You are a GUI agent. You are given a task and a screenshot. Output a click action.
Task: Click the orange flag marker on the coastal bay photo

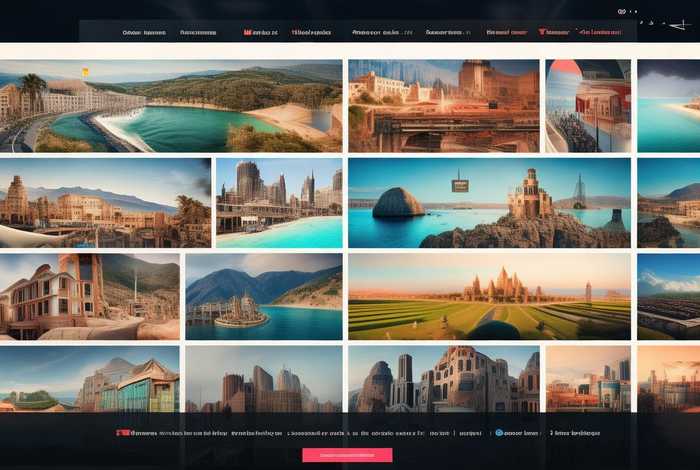pyautogui.click(x=85, y=72)
